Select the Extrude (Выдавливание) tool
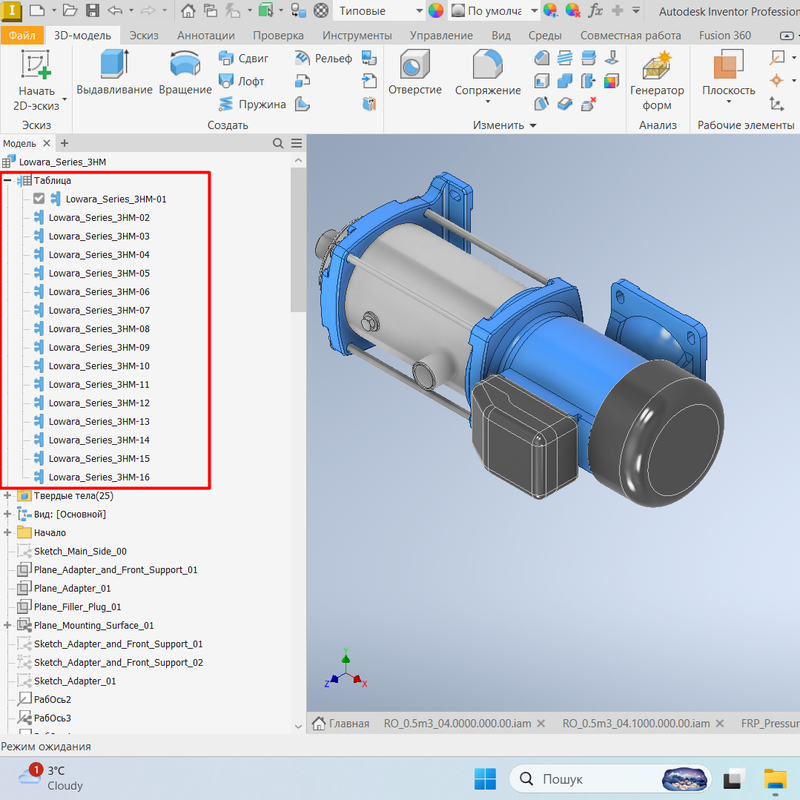The height and width of the screenshot is (800, 800). tap(114, 72)
